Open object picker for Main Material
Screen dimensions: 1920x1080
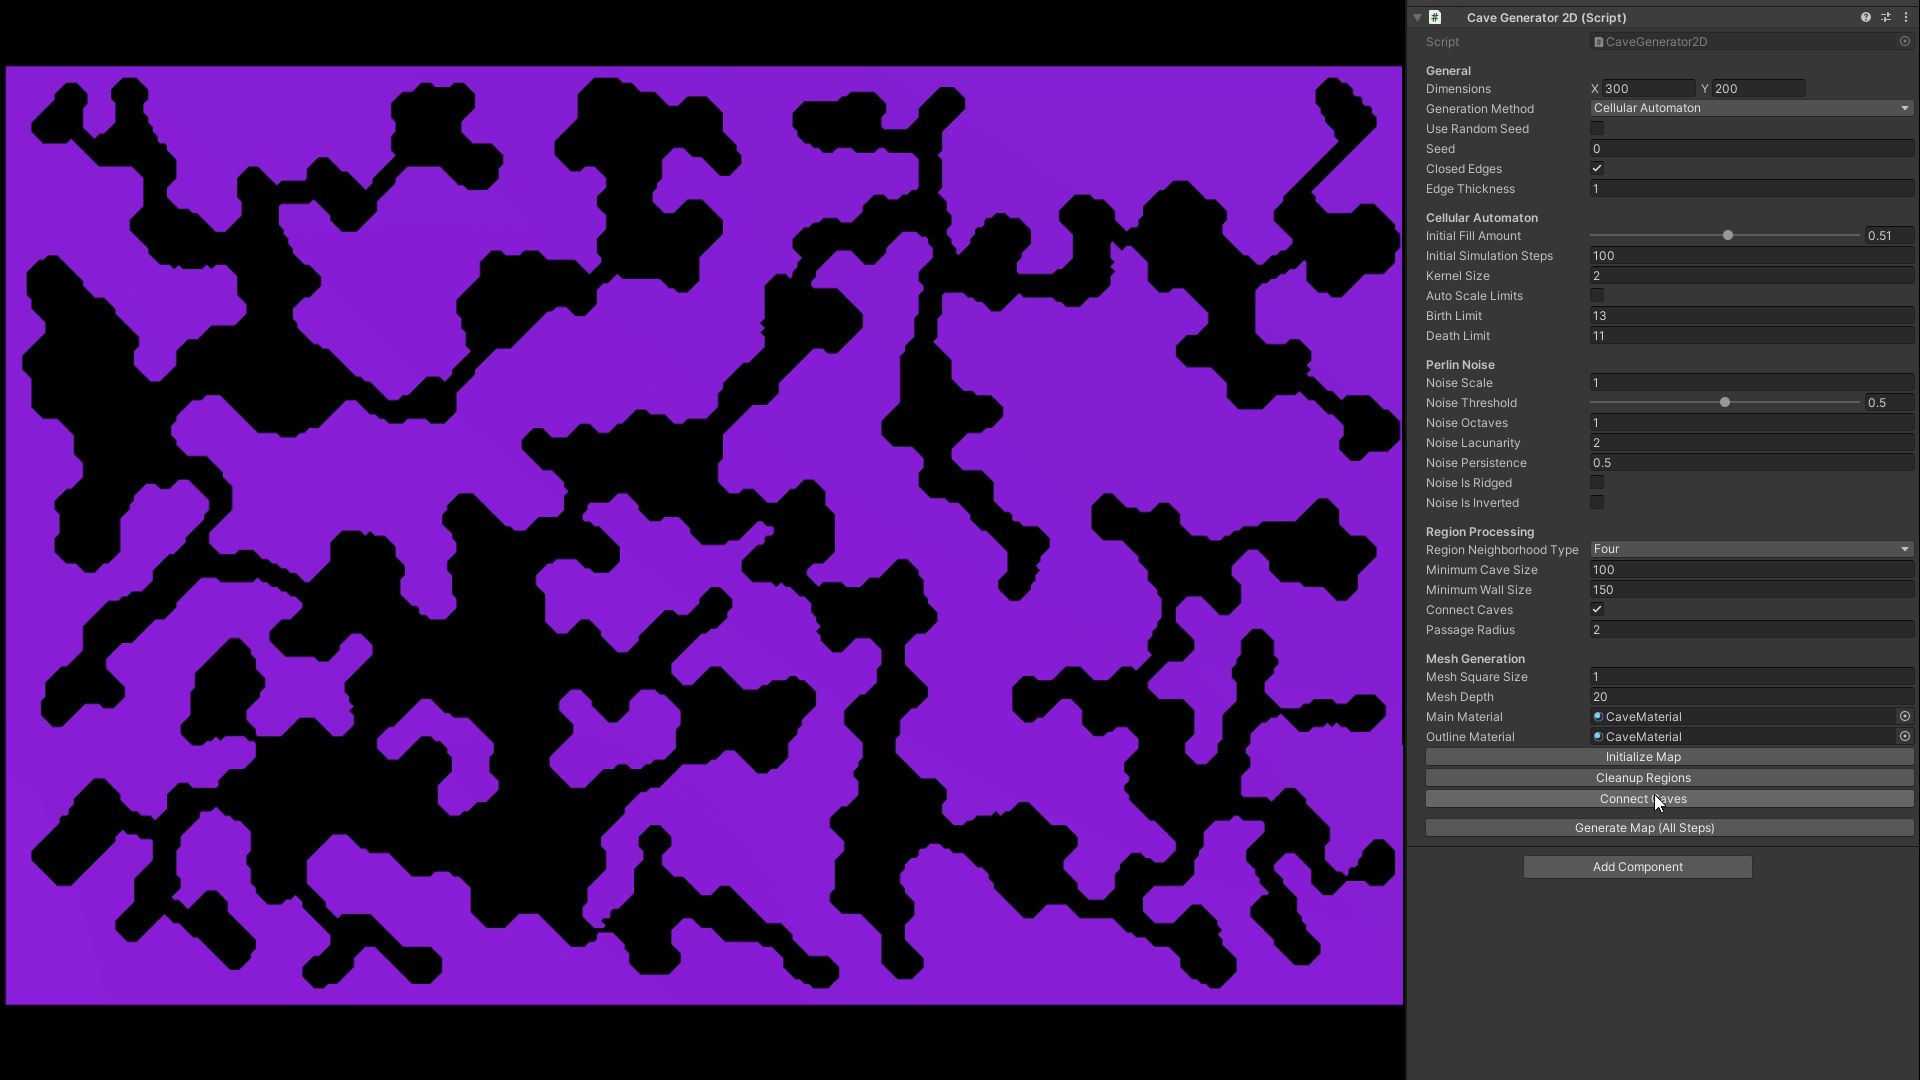click(x=1904, y=716)
